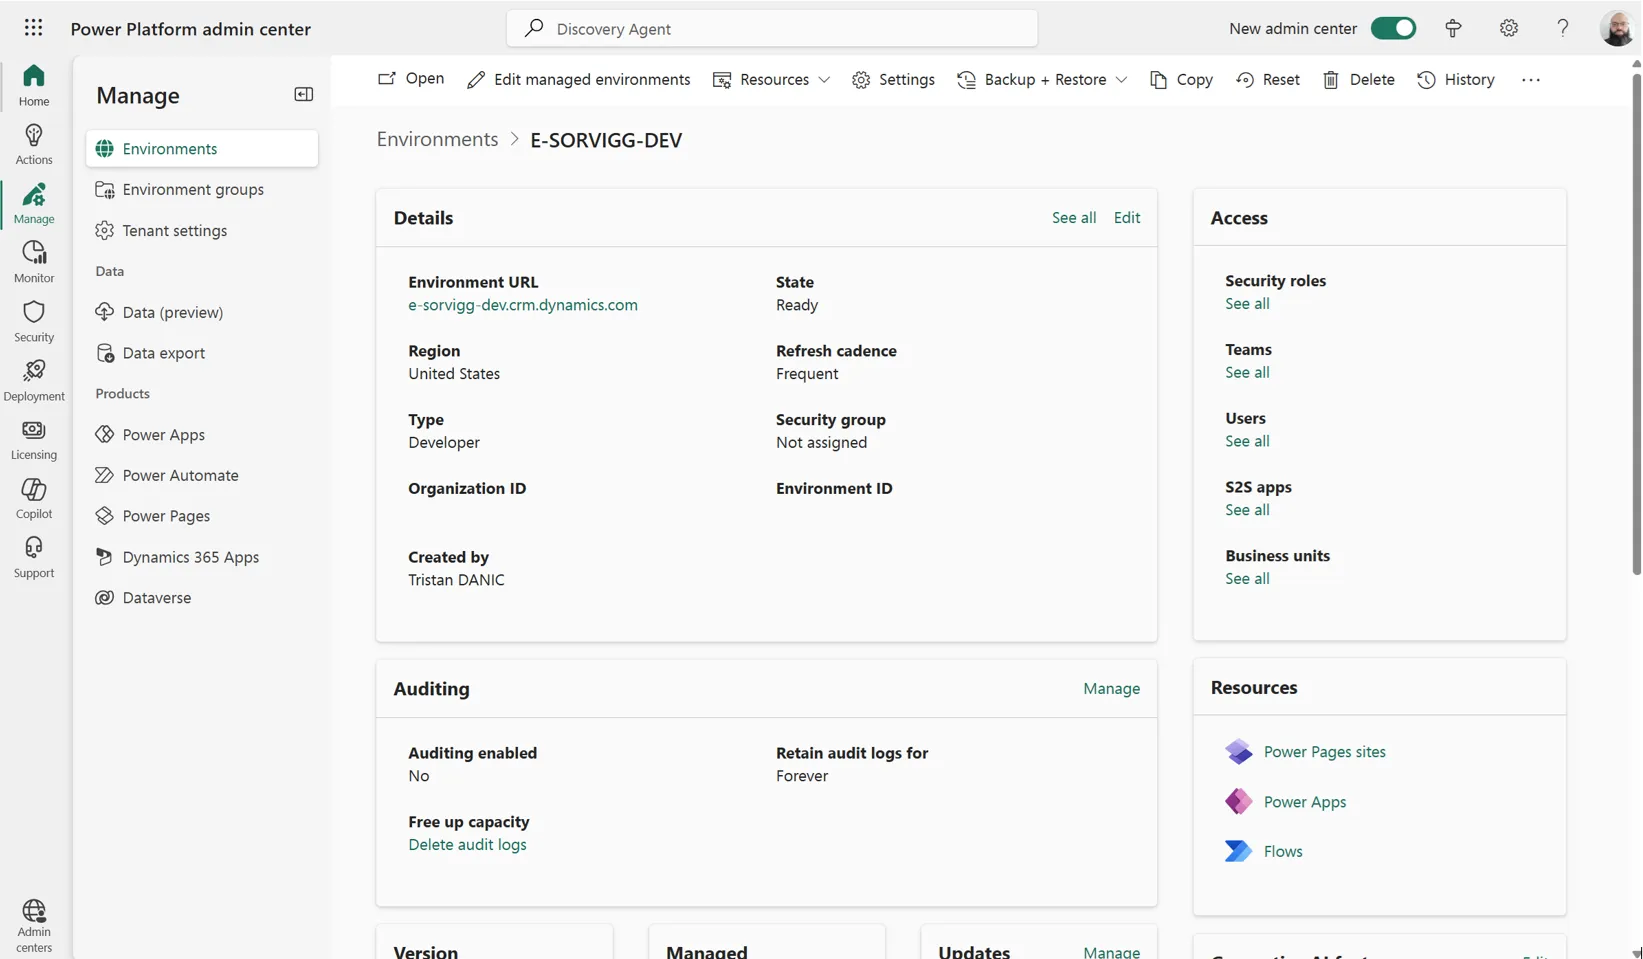Viewport: 1643px width, 959px height.
Task: Toggle the New admin center switch
Action: (1393, 28)
